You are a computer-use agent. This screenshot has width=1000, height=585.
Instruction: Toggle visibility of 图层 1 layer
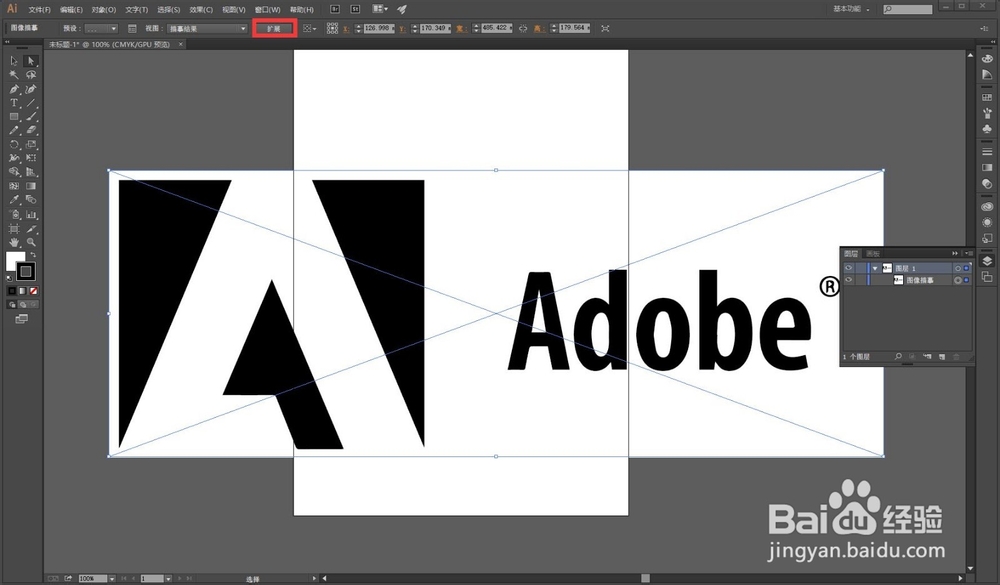tap(848, 268)
